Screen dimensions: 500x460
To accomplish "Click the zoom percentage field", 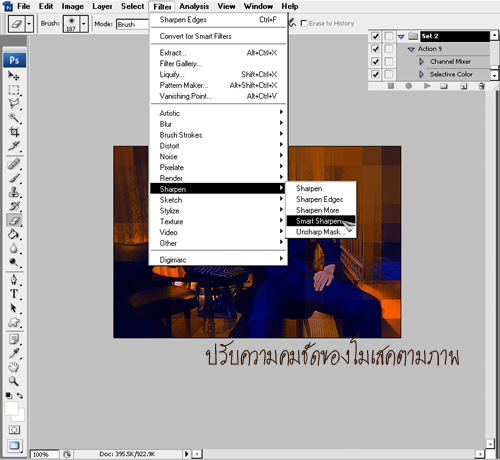I will 45,454.
